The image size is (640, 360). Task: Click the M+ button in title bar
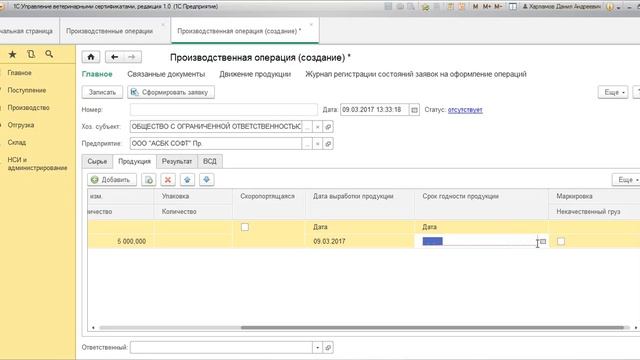487,7
